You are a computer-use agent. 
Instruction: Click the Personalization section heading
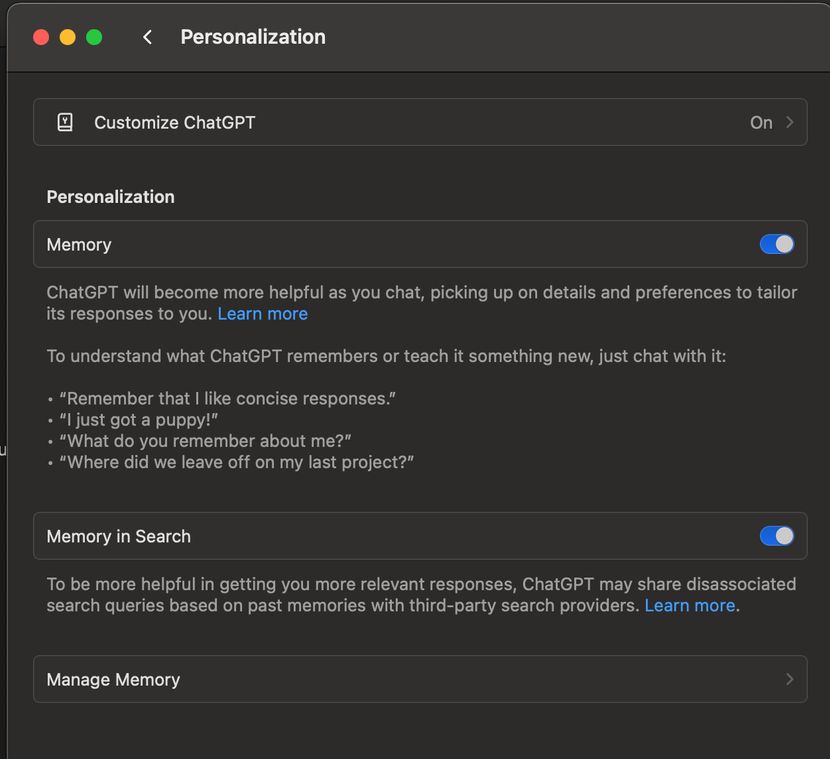(x=110, y=197)
